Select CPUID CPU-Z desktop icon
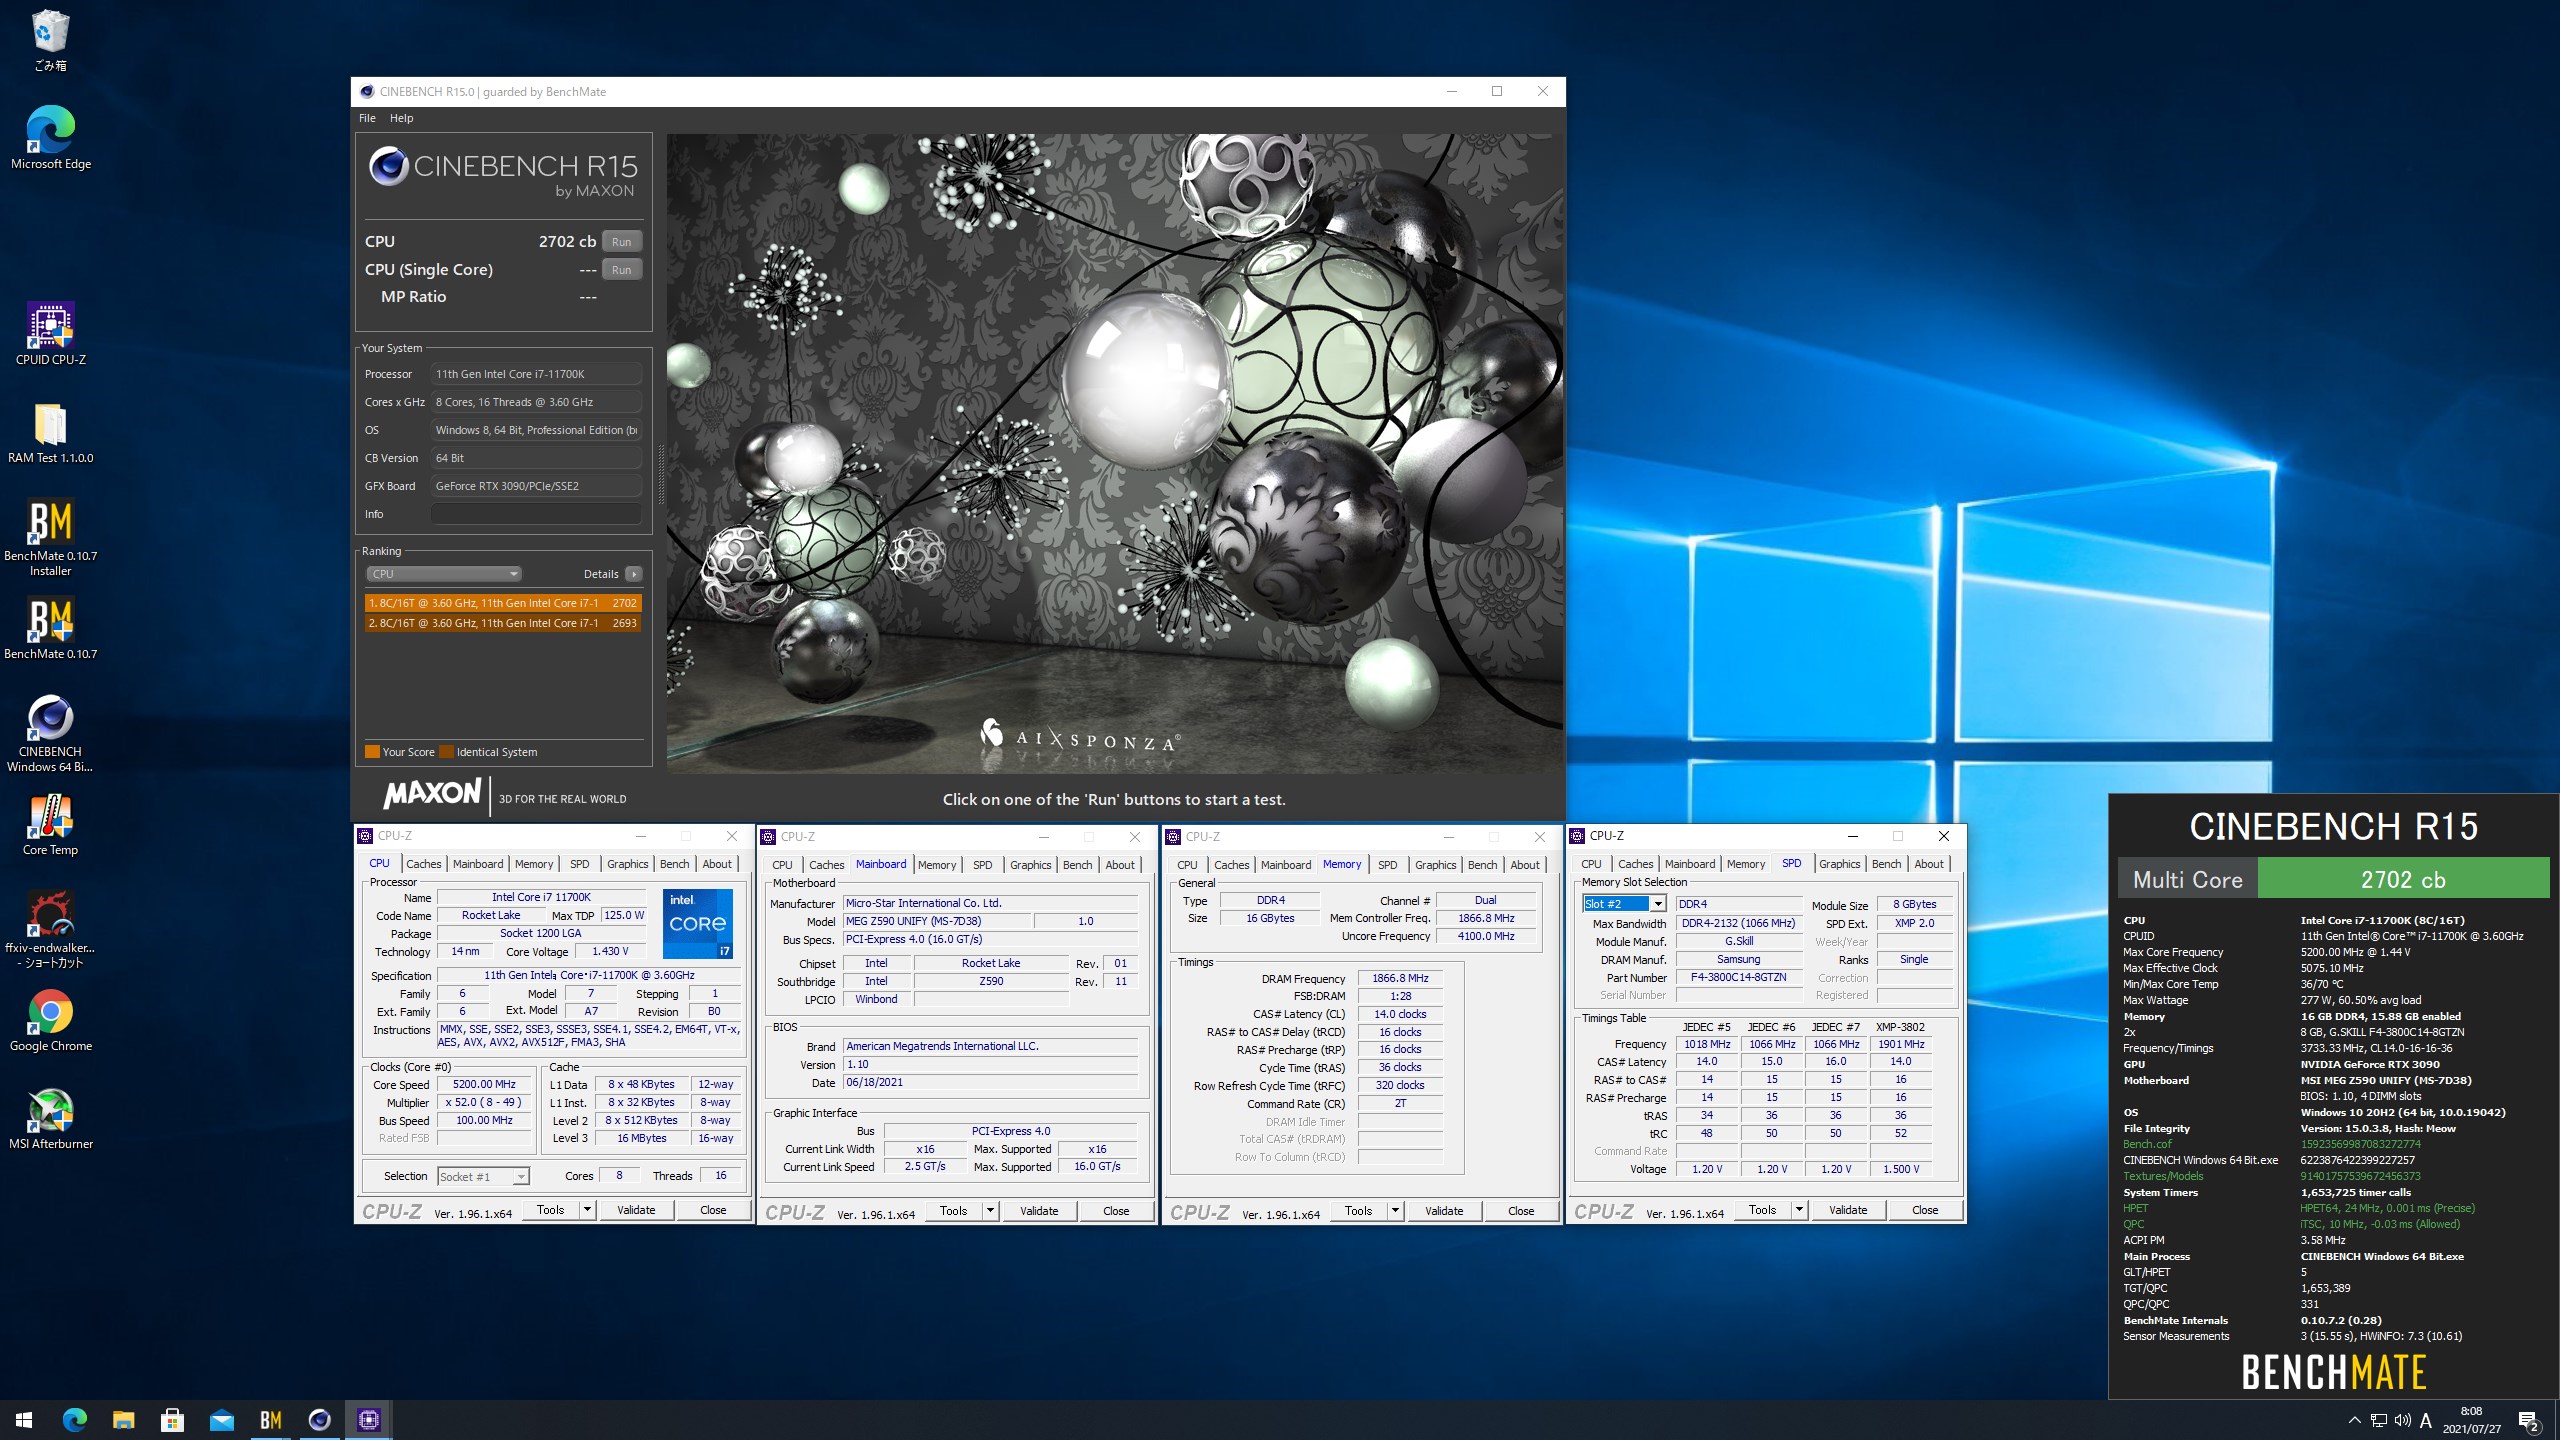Screen dimensions: 2560x1440 (x=50, y=334)
